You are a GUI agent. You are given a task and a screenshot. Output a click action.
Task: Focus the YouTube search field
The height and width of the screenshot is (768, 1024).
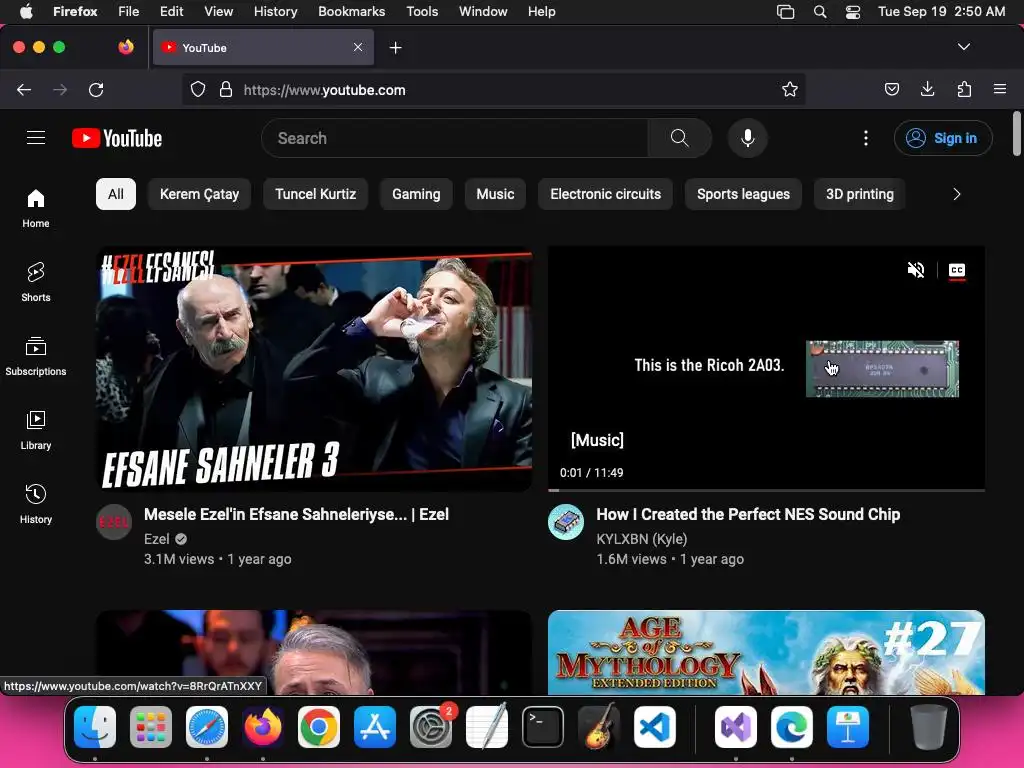pyautogui.click(x=455, y=138)
